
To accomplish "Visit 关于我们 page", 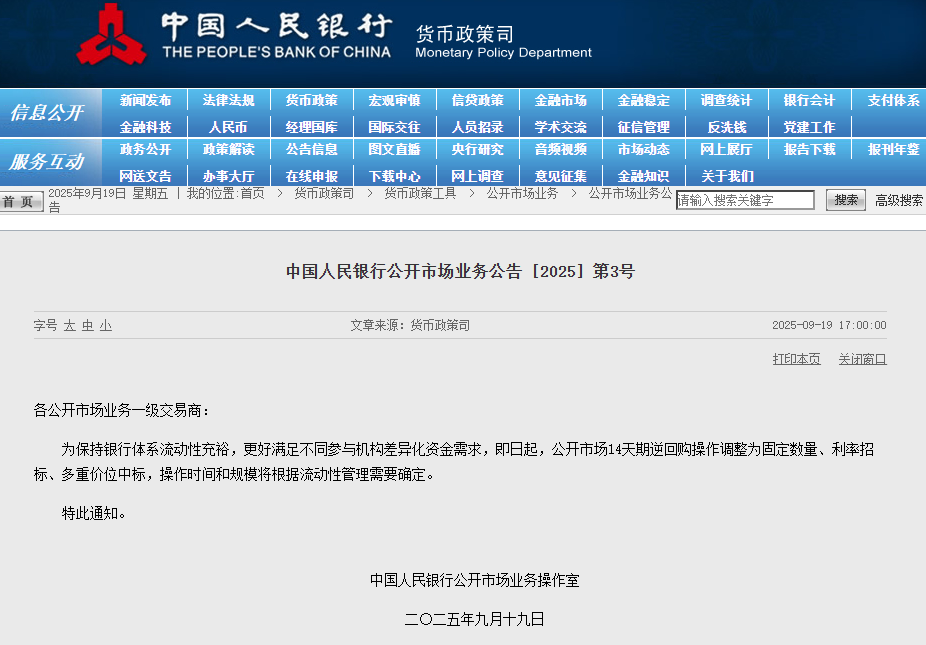I will pyautogui.click(x=727, y=176).
